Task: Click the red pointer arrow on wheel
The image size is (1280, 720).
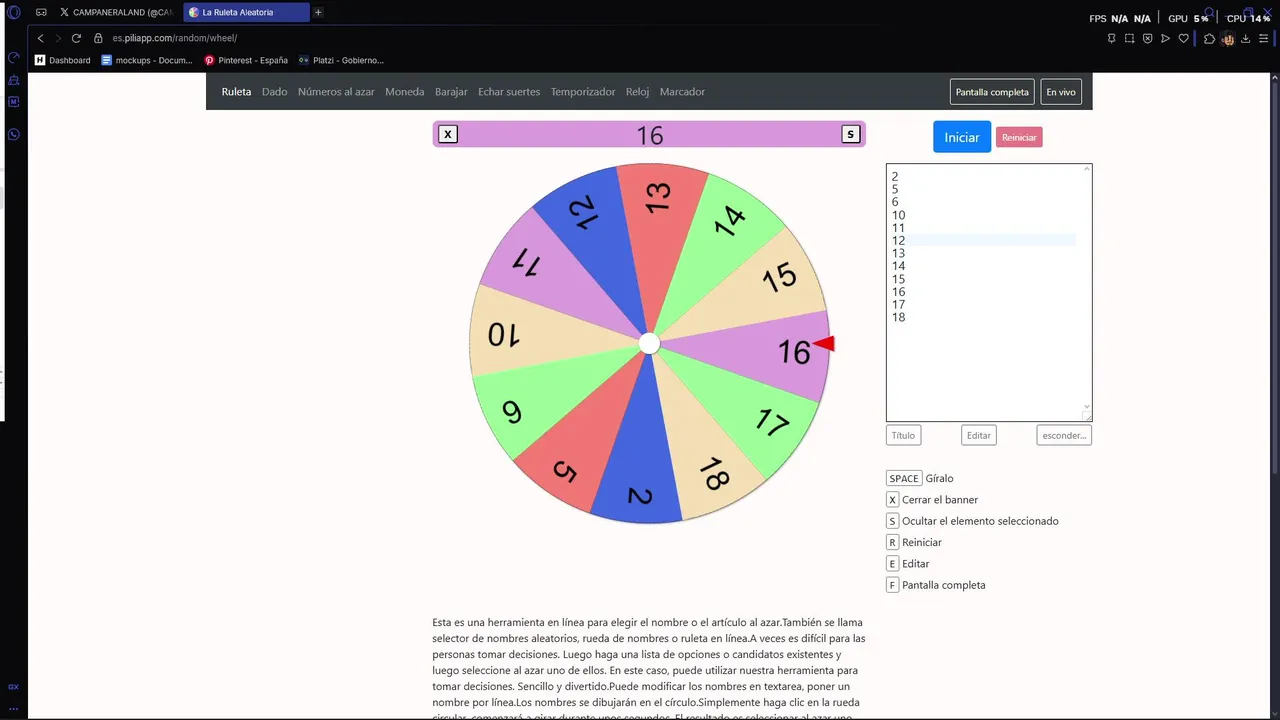Action: pos(824,344)
